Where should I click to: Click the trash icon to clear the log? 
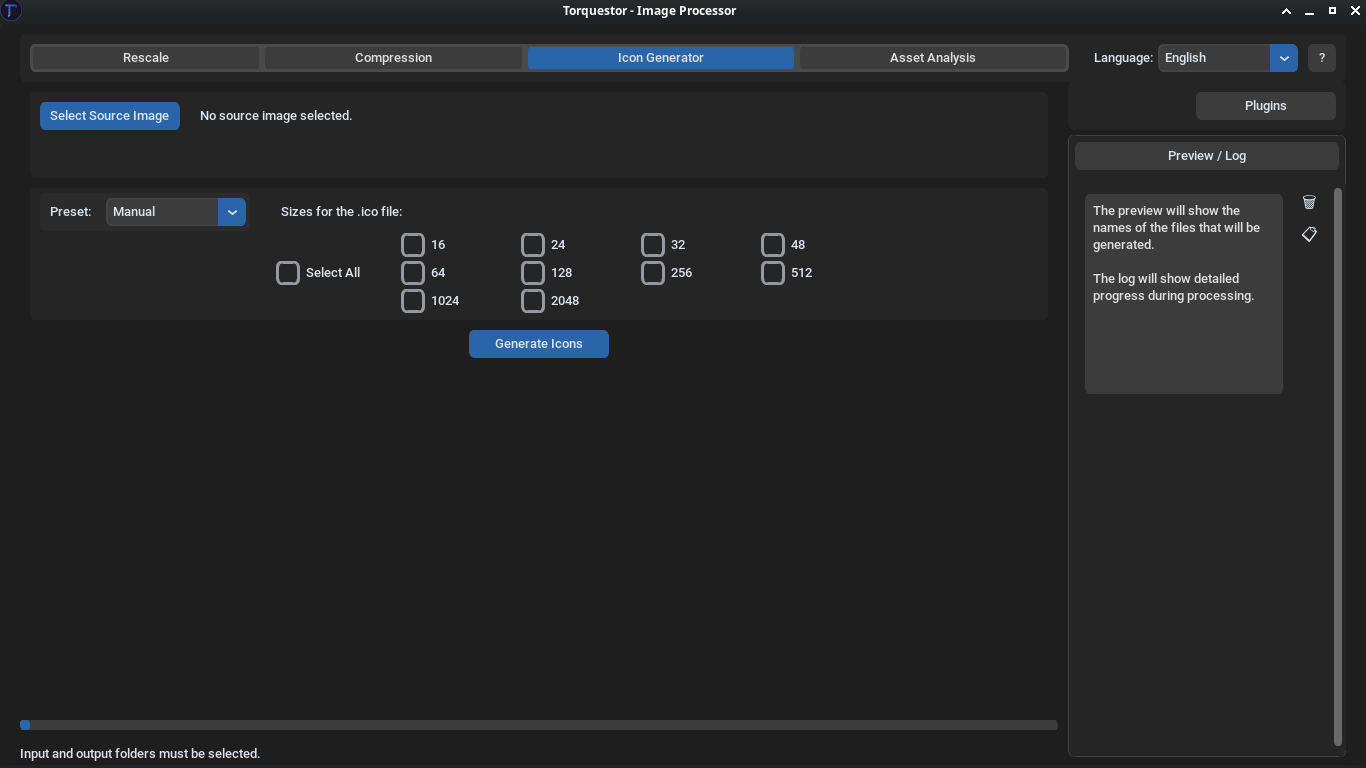pos(1309,202)
